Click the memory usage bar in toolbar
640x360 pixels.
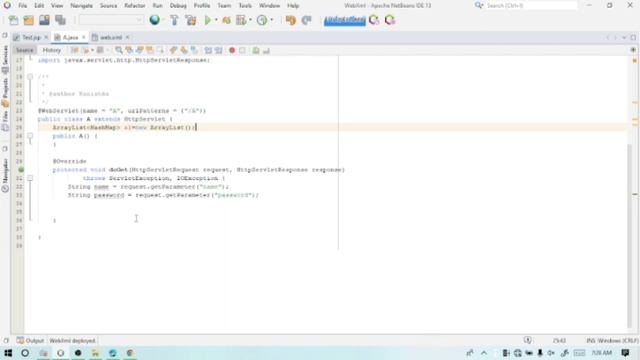345,20
